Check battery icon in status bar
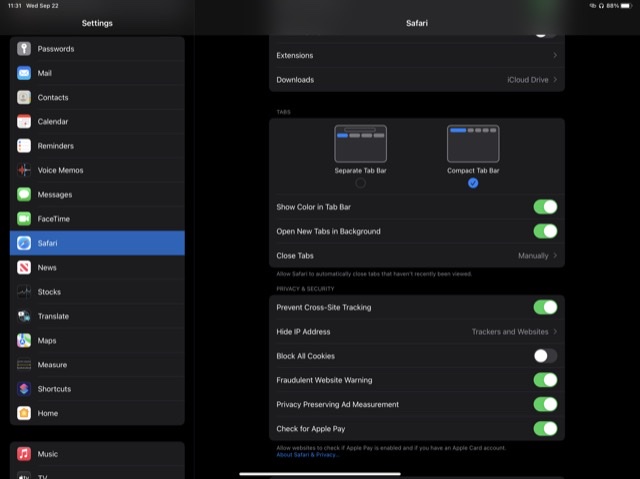Viewport: 640px width, 479px height. tap(626, 6)
